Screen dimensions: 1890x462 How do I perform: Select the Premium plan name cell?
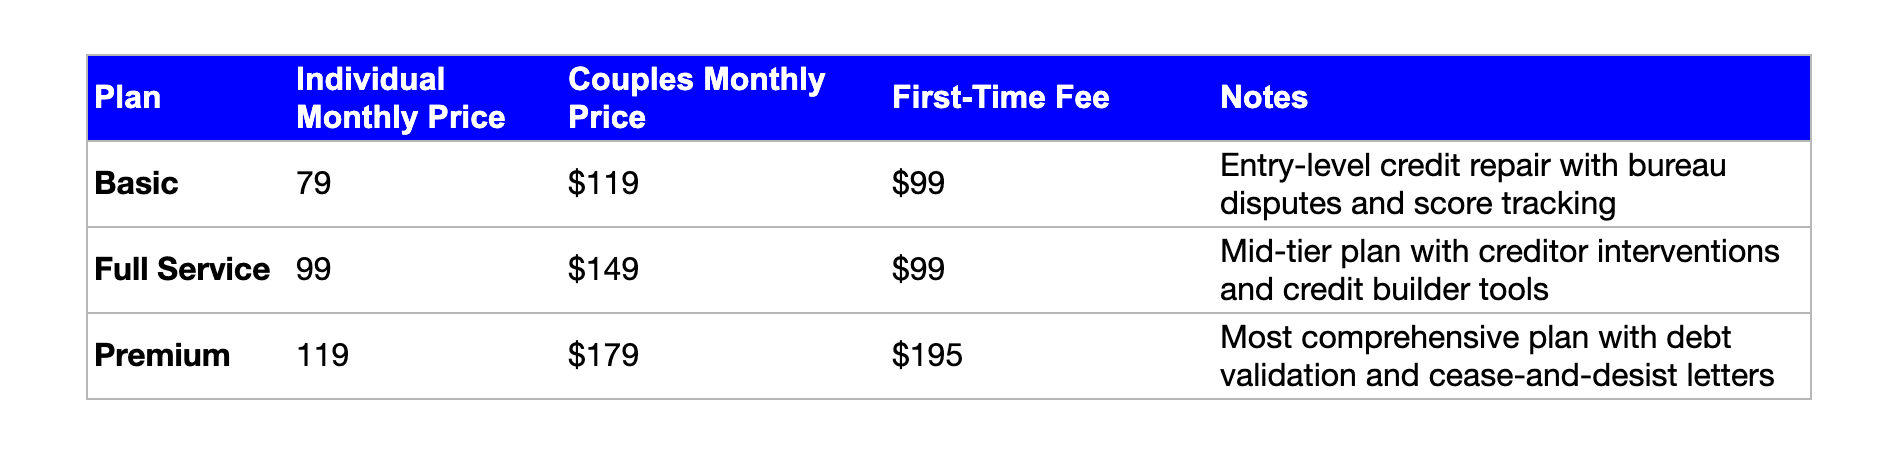[162, 356]
